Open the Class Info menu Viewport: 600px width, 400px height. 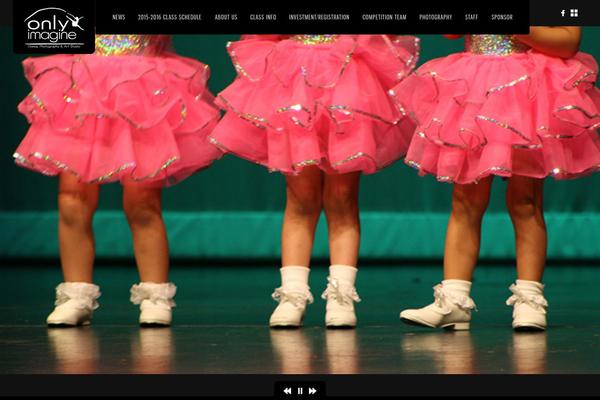coord(263,17)
